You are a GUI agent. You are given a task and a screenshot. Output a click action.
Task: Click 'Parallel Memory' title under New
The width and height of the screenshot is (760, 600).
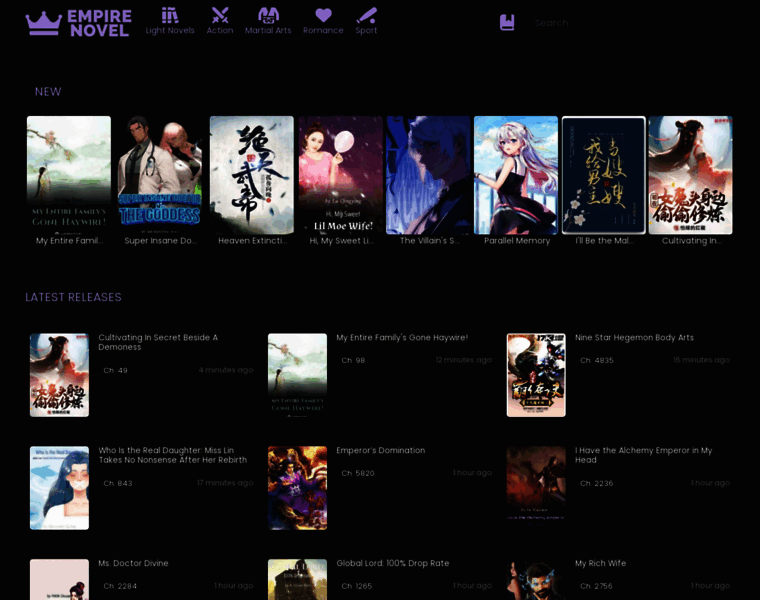tap(517, 240)
